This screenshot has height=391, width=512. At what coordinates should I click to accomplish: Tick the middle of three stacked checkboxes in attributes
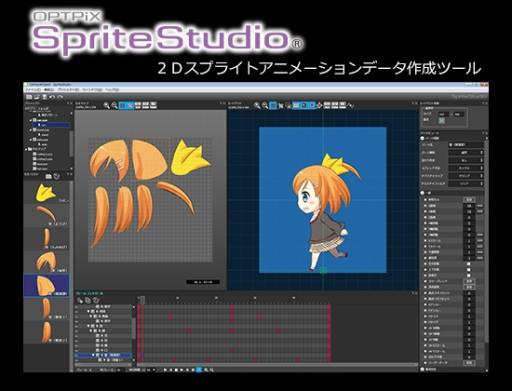pos(469,270)
